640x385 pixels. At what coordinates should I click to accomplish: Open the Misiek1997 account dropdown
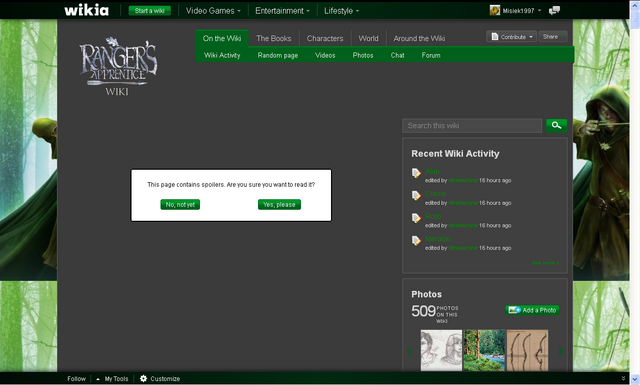(539, 11)
